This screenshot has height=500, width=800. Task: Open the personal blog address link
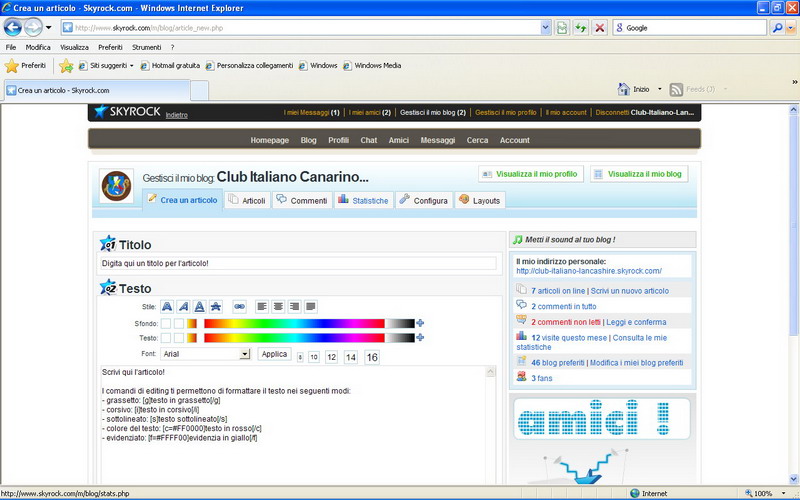point(589,271)
